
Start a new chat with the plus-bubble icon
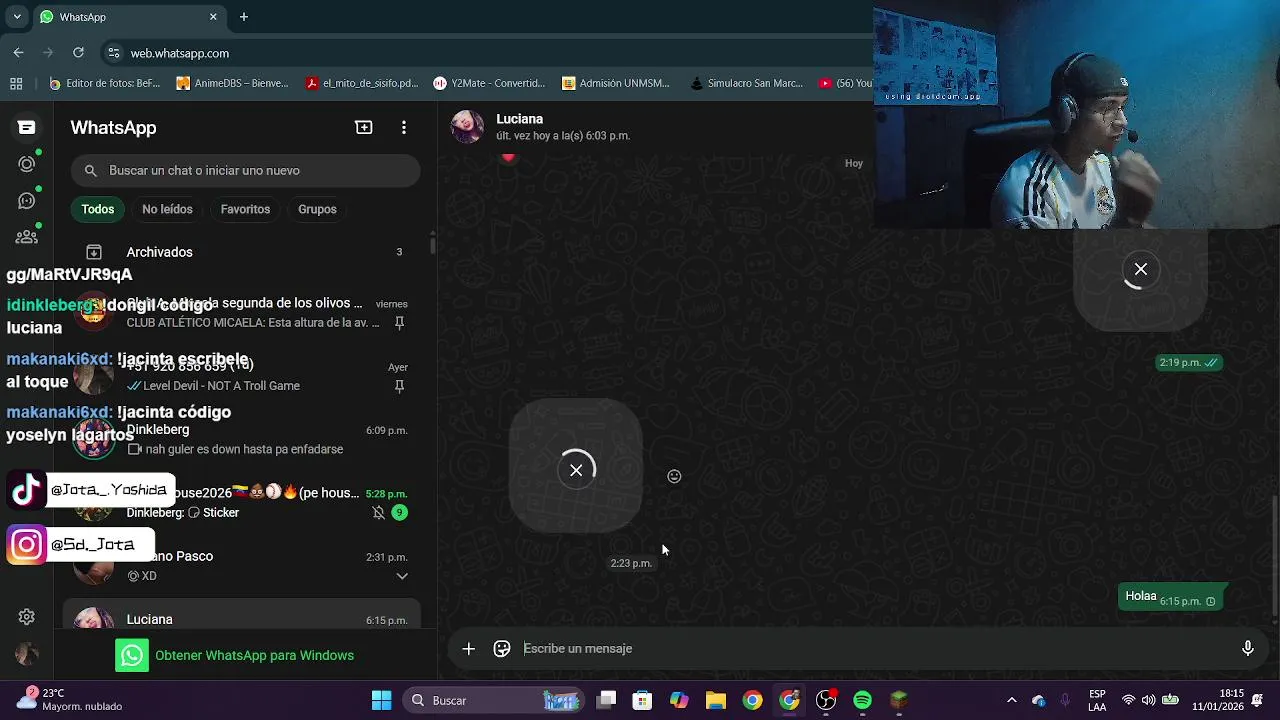point(364,127)
